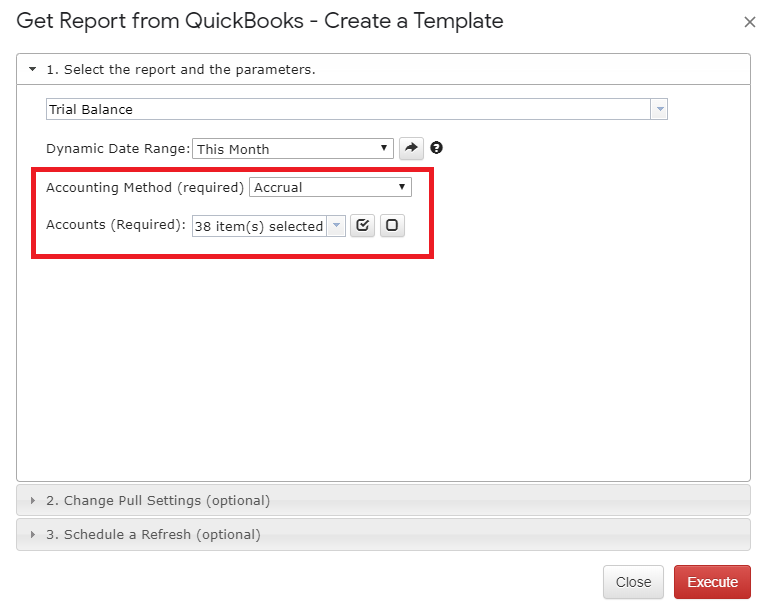Screen dimensions: 765x611
Task: Click the deselect all accounts square icon
Action: (392, 225)
